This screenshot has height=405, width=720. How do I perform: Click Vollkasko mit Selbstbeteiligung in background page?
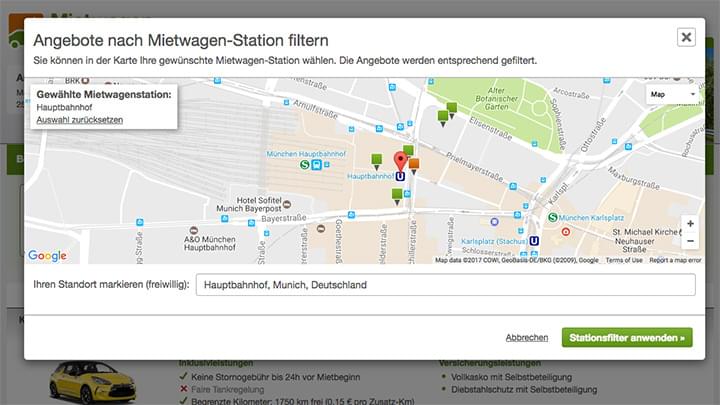(x=511, y=377)
